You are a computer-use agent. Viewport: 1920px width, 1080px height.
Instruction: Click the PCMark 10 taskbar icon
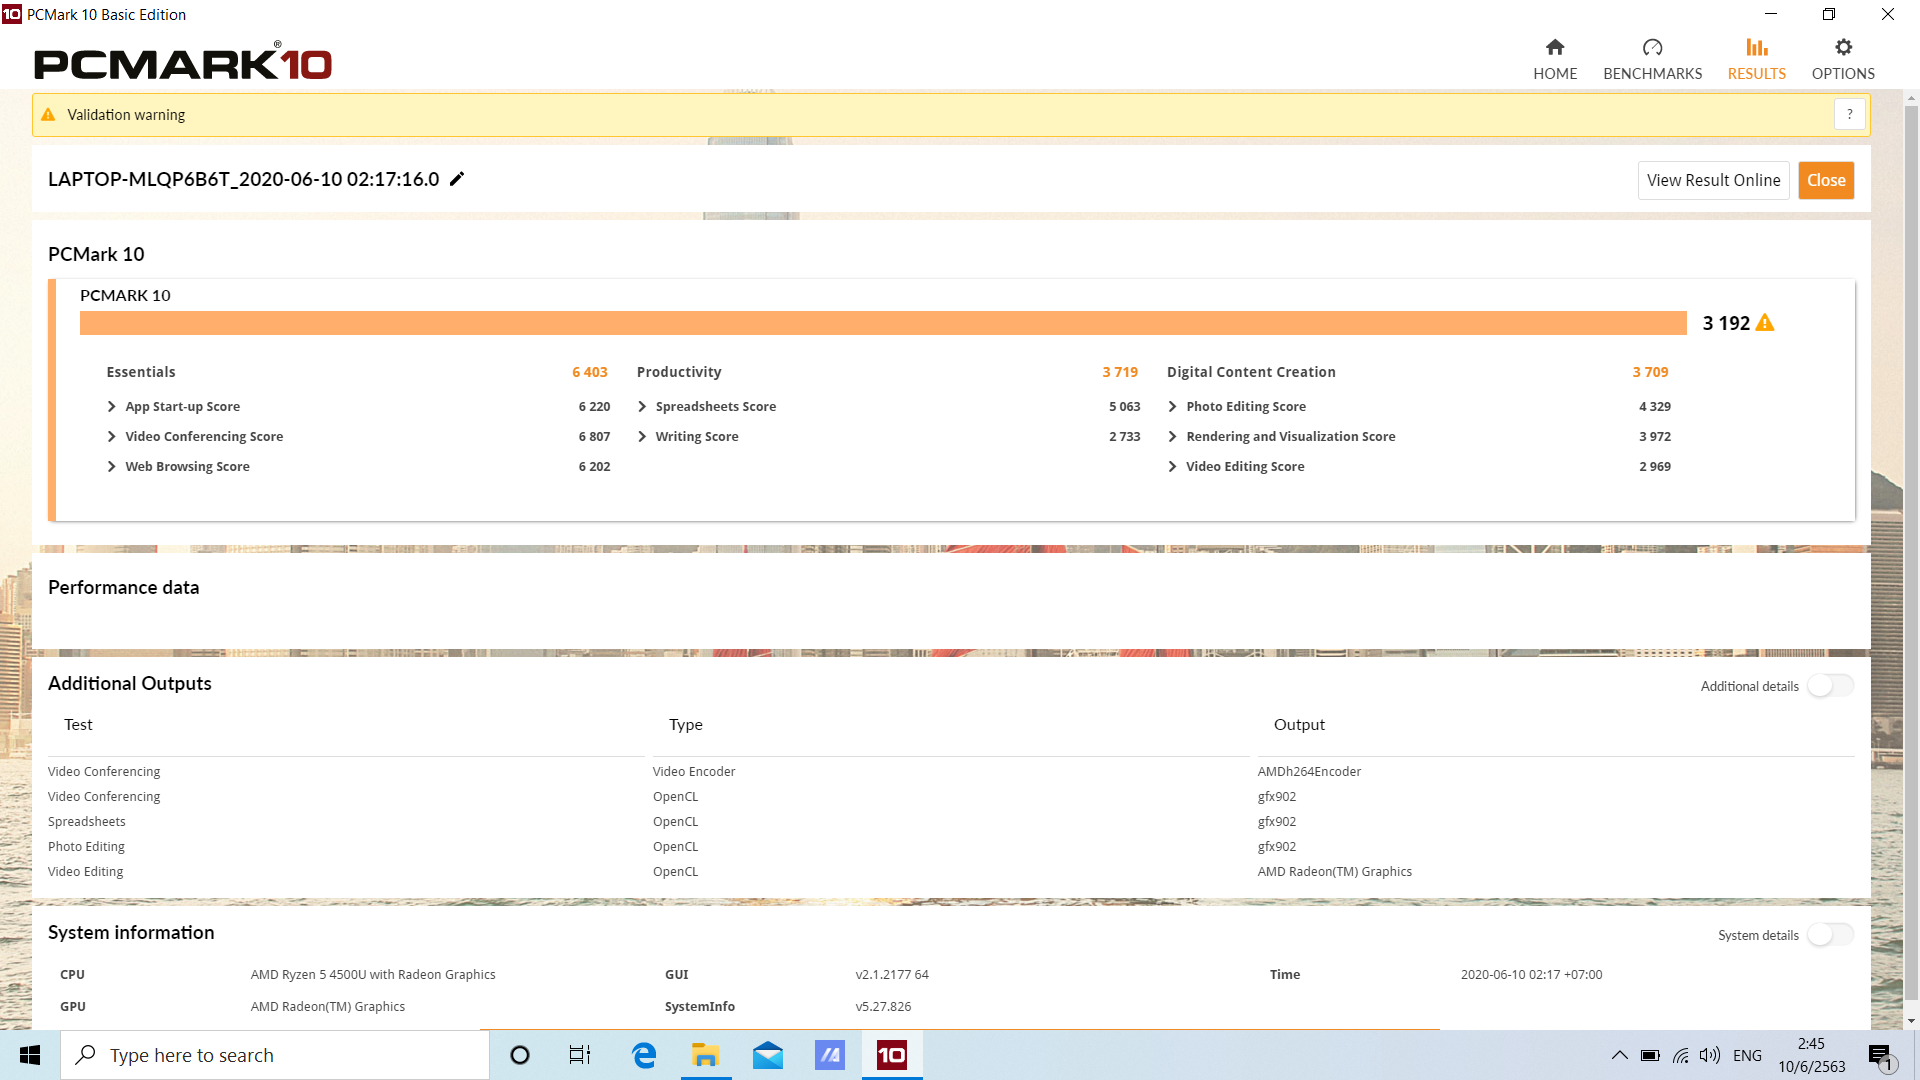point(892,1055)
